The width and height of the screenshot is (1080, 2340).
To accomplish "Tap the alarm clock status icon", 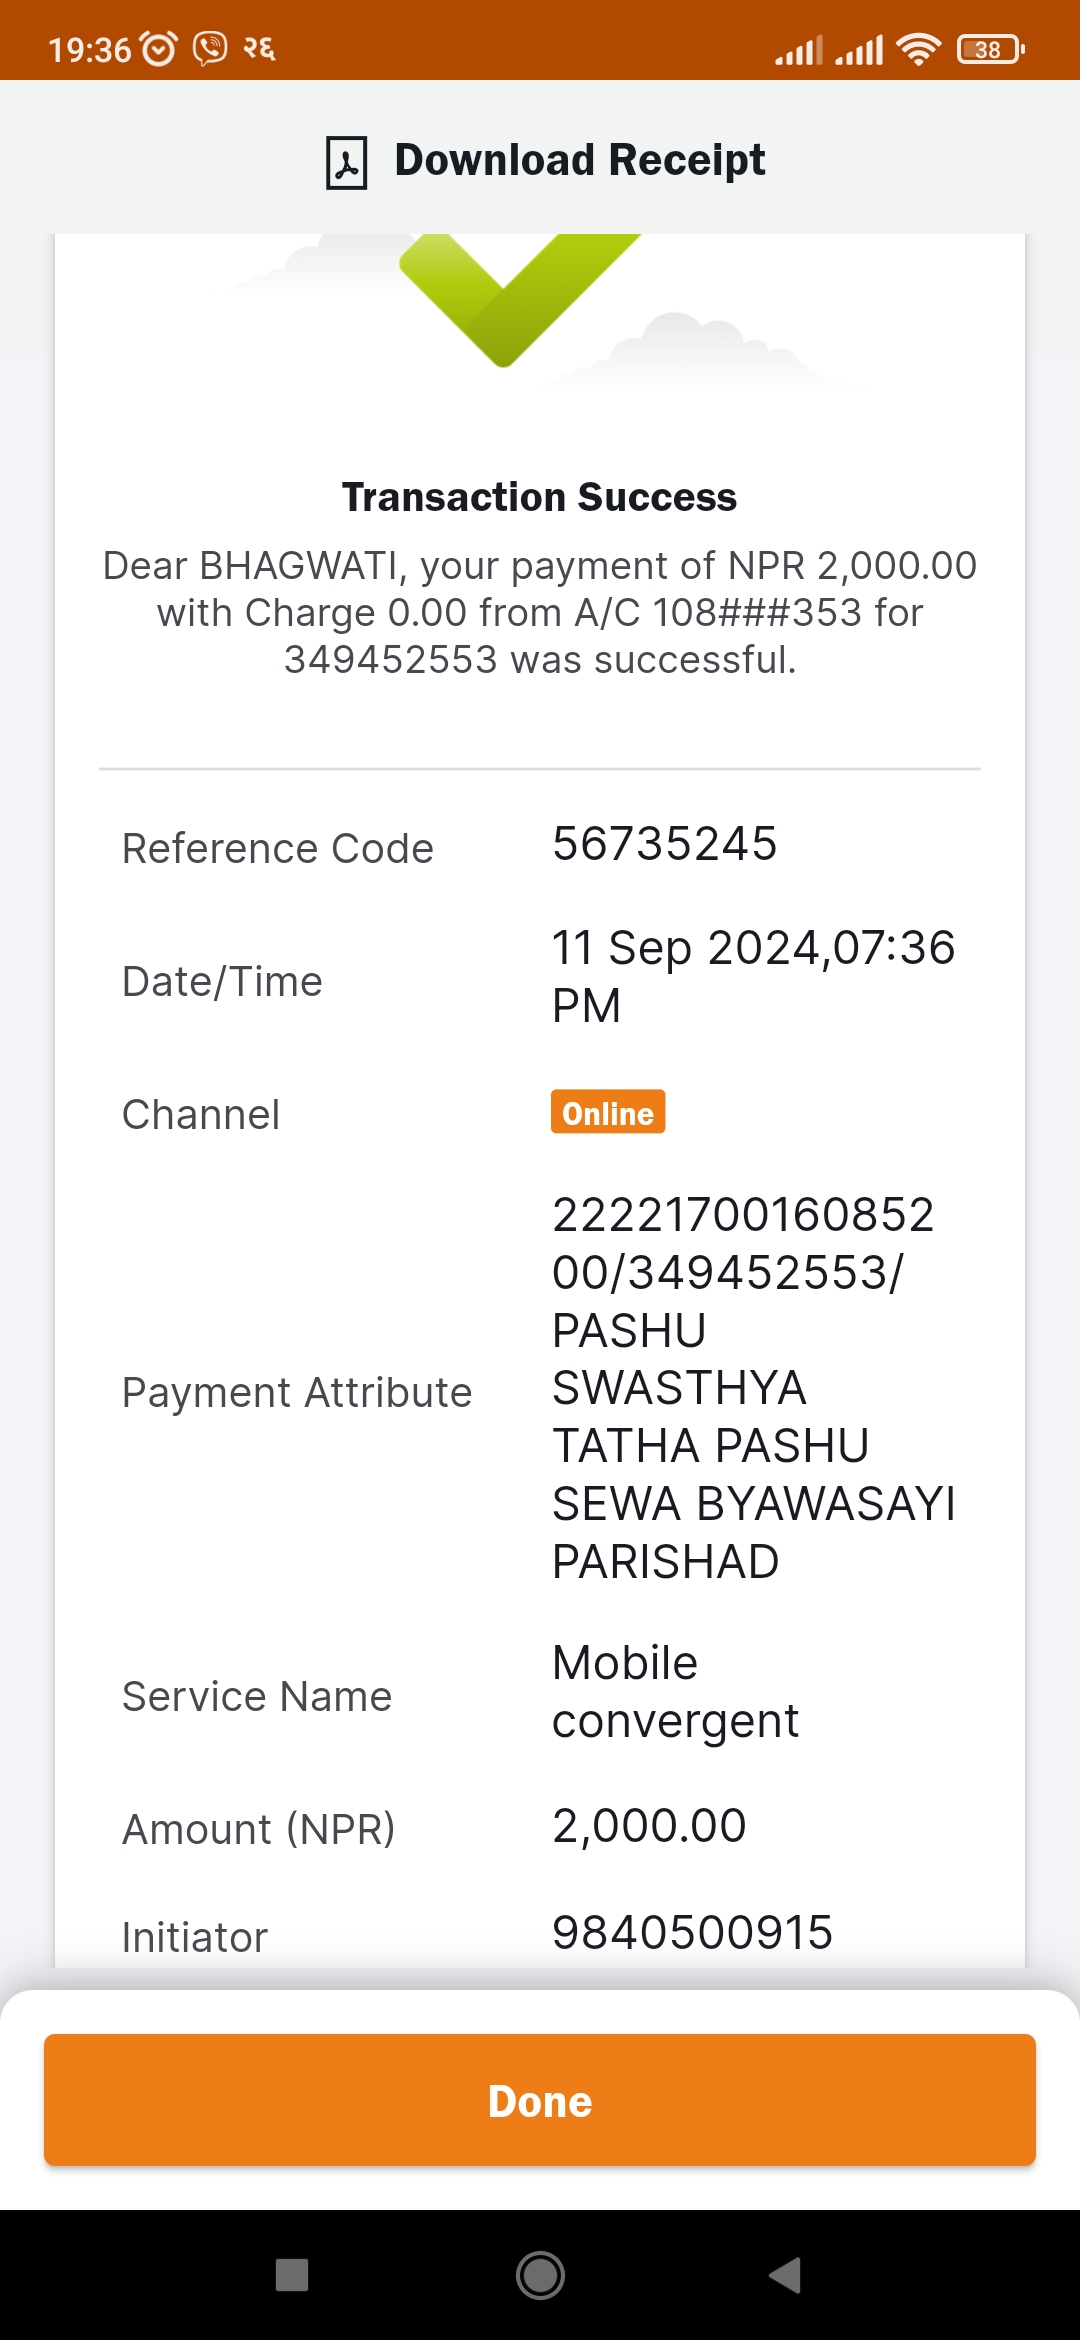I will tap(158, 49).
